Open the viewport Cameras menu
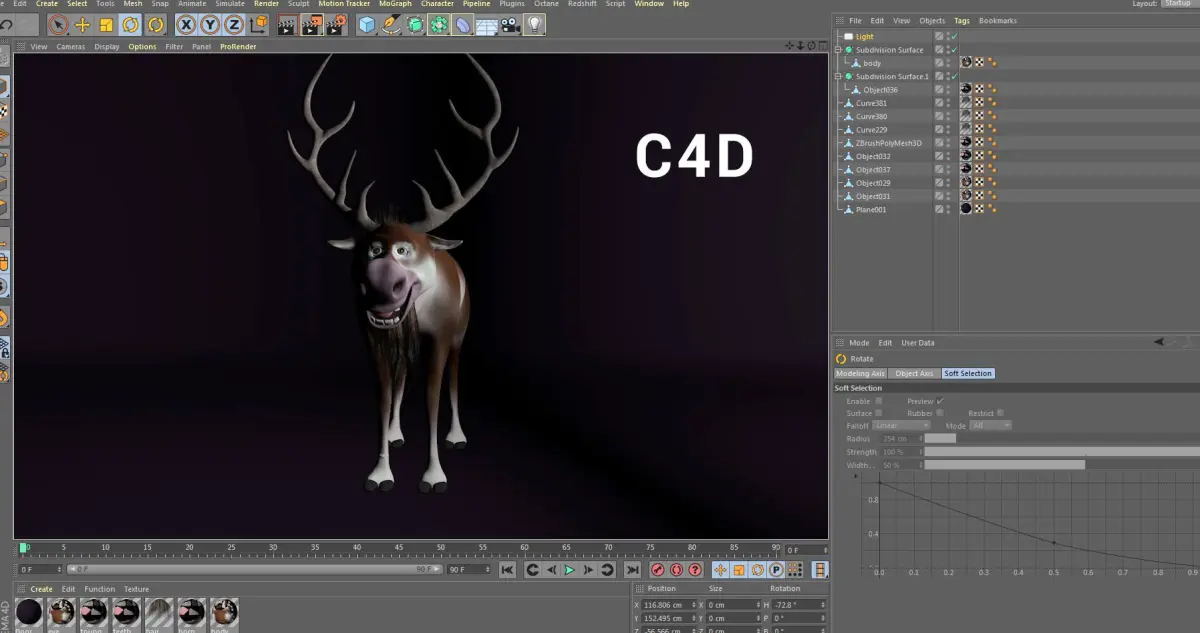1200x633 pixels. [x=70, y=46]
